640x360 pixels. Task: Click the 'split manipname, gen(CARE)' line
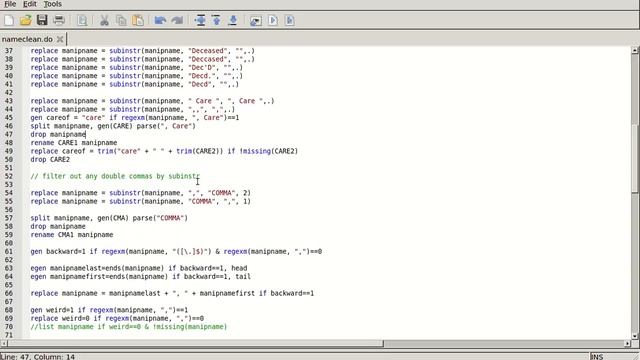113,126
